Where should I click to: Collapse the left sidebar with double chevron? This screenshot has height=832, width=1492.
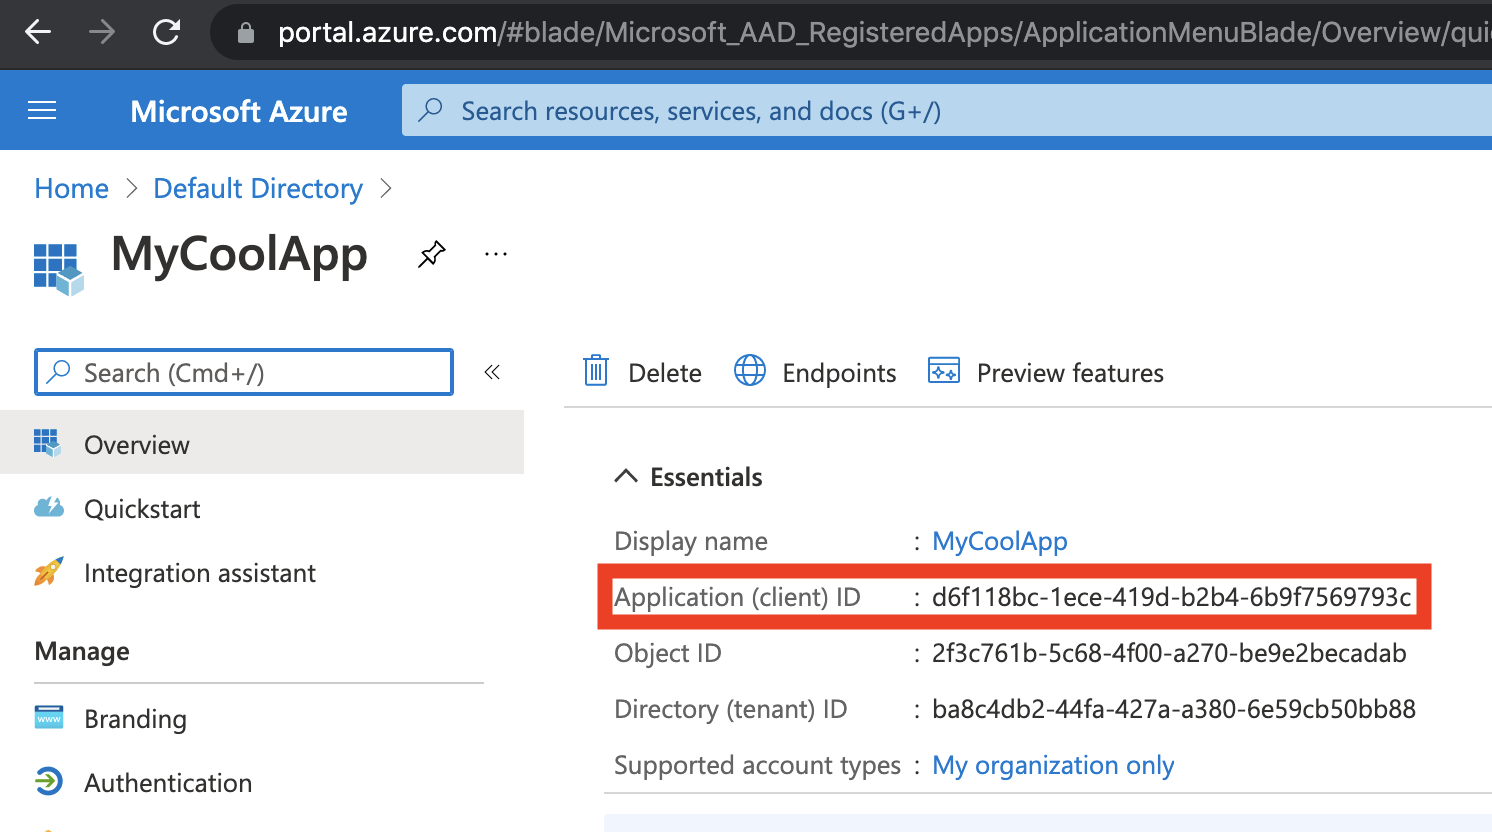[492, 371]
